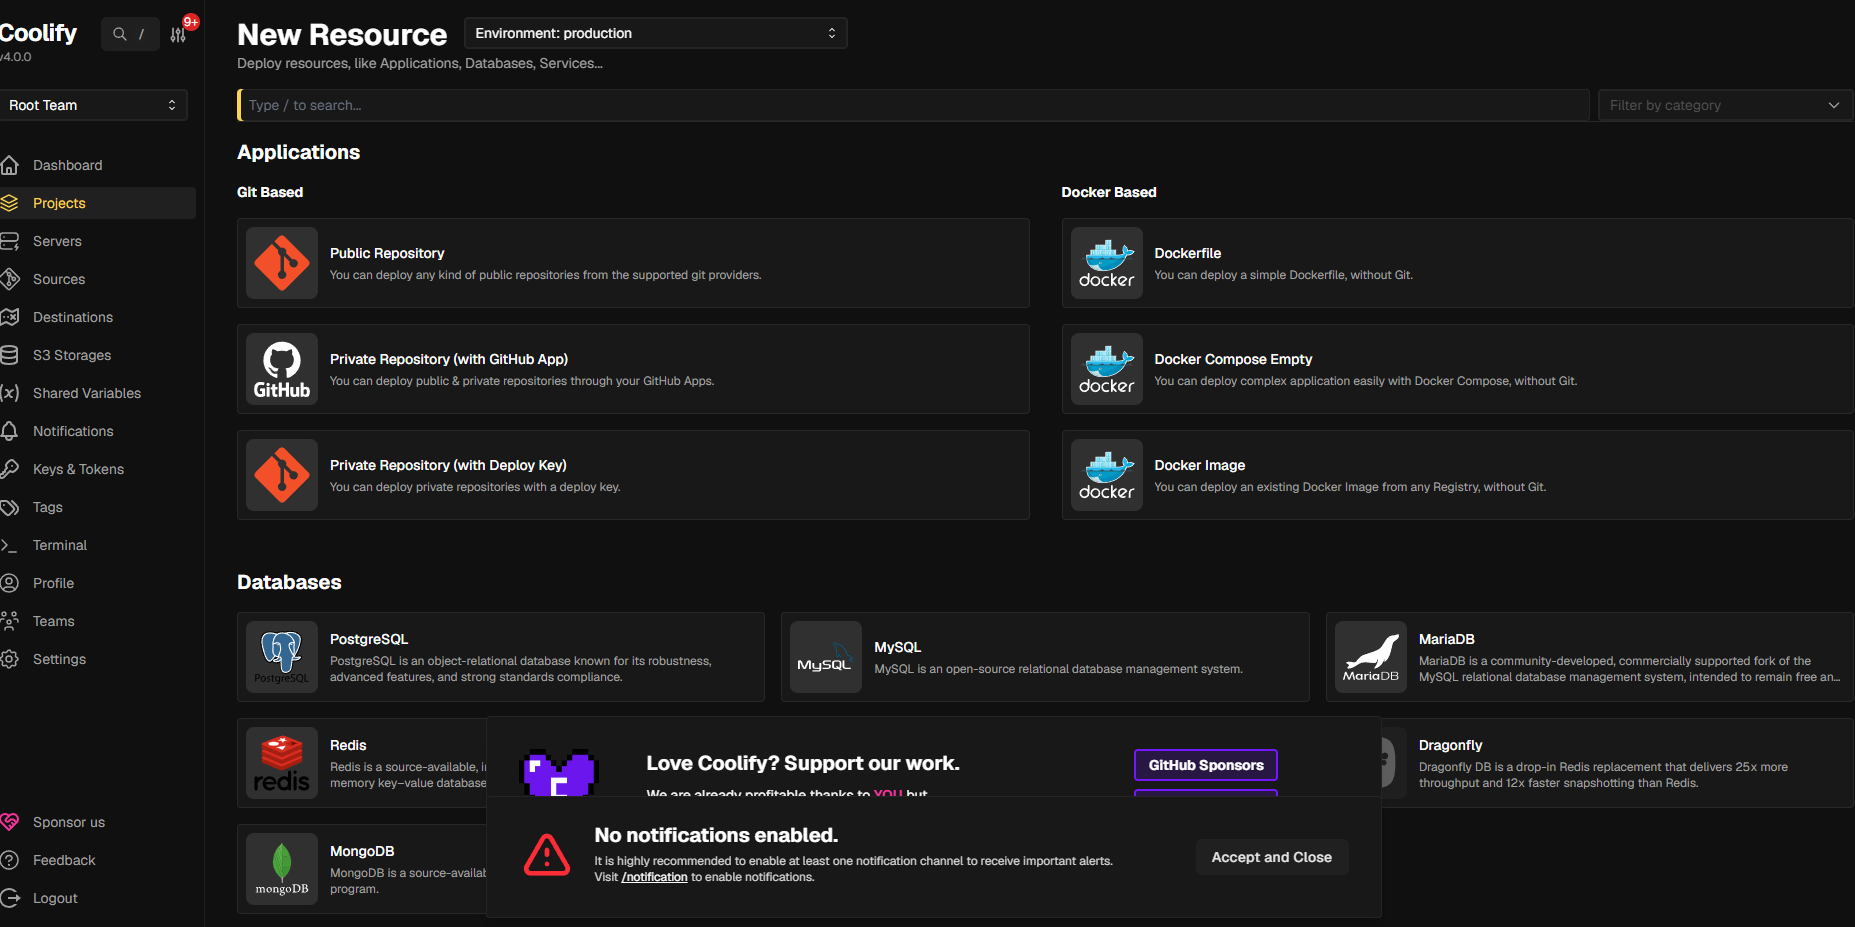Viewport: 1855px width, 927px height.
Task: Click the Keys & Tokens key icon
Action: click(x=10, y=469)
